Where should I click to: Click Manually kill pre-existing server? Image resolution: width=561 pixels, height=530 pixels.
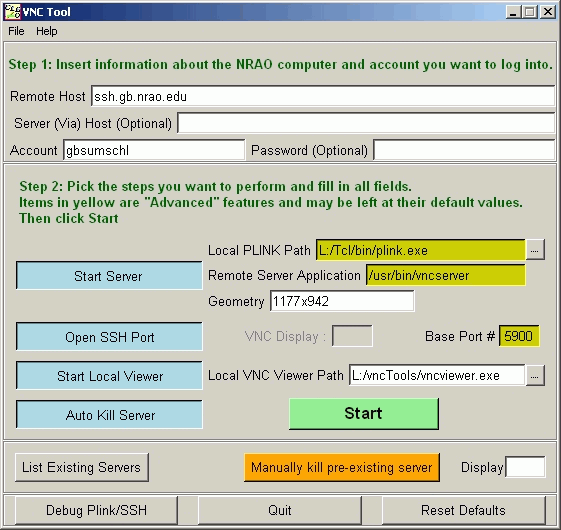click(342, 467)
